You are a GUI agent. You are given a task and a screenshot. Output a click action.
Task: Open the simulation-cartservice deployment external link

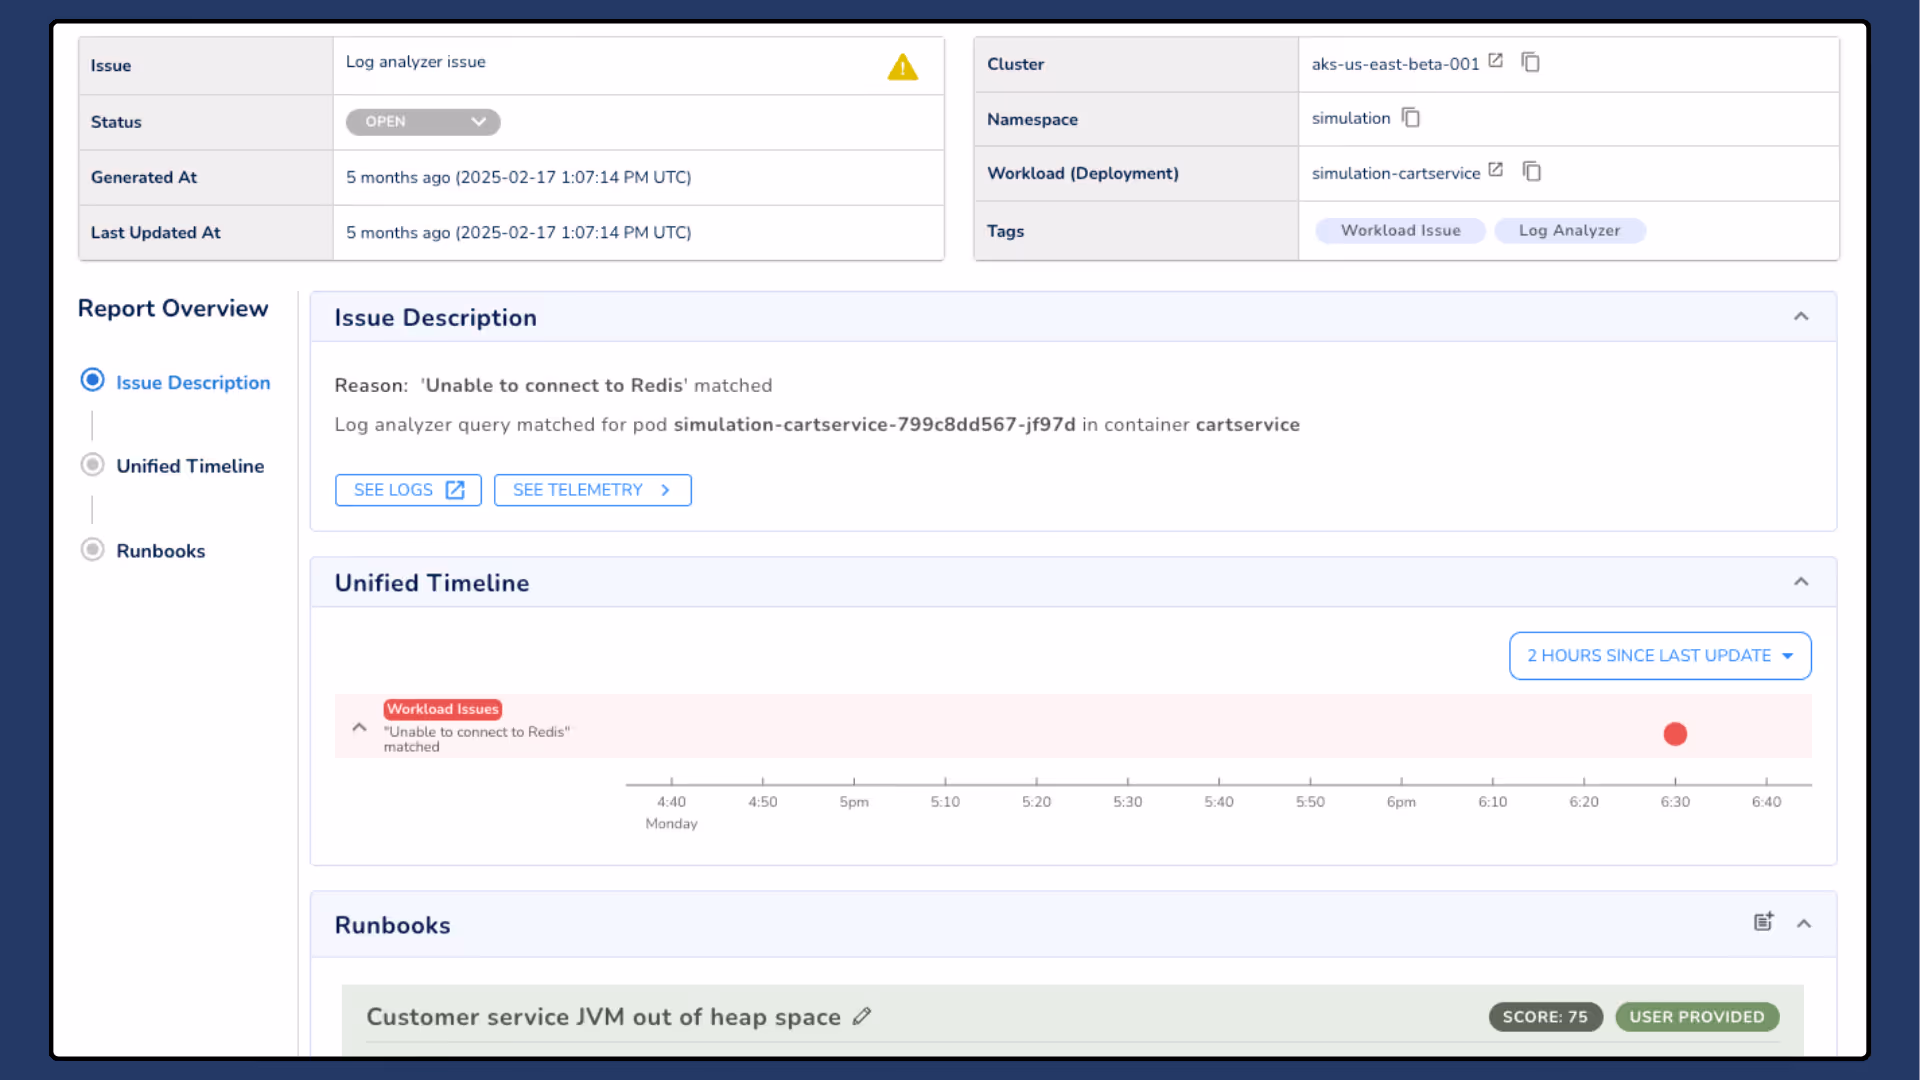1496,169
